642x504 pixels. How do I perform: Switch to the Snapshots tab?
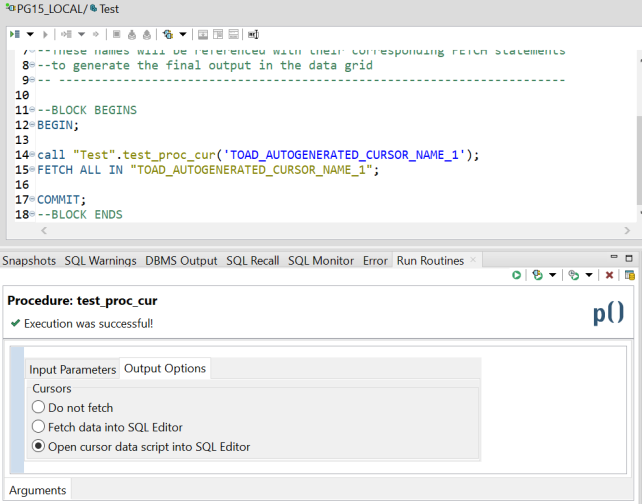click(29, 261)
